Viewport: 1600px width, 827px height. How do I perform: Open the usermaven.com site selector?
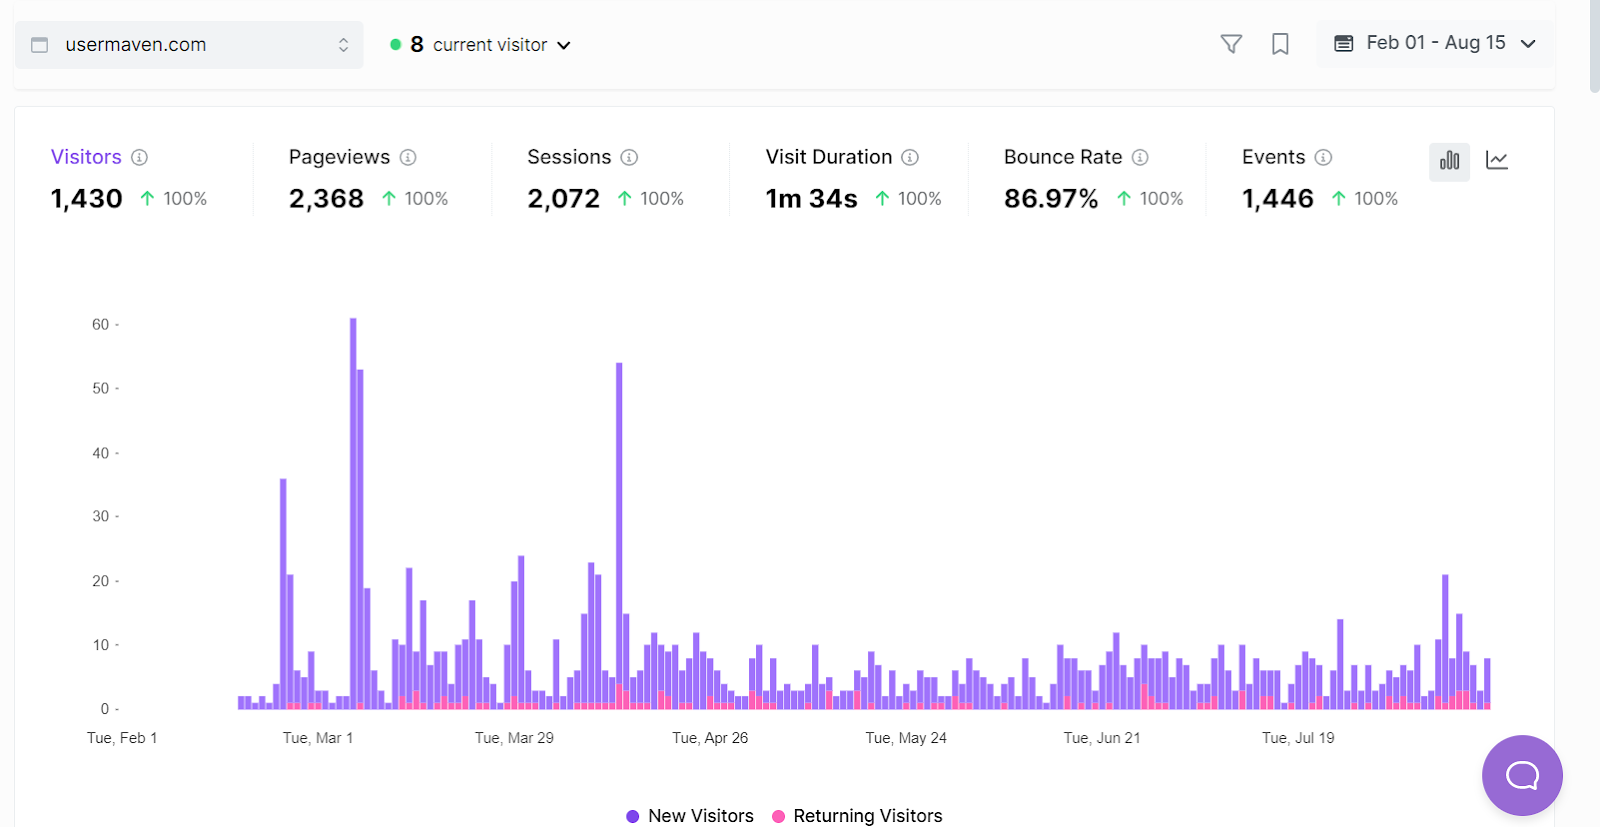189,45
